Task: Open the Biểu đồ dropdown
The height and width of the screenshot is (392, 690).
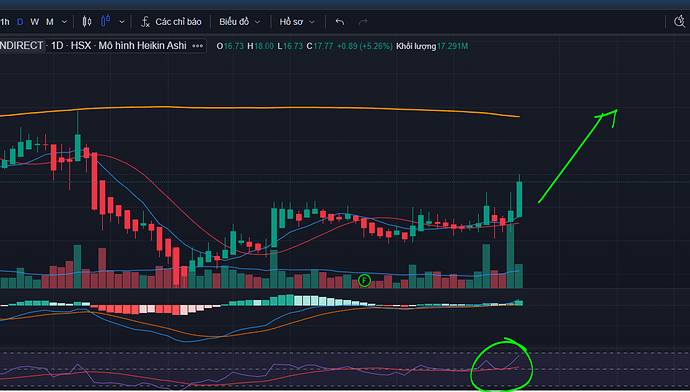Action: coord(240,22)
